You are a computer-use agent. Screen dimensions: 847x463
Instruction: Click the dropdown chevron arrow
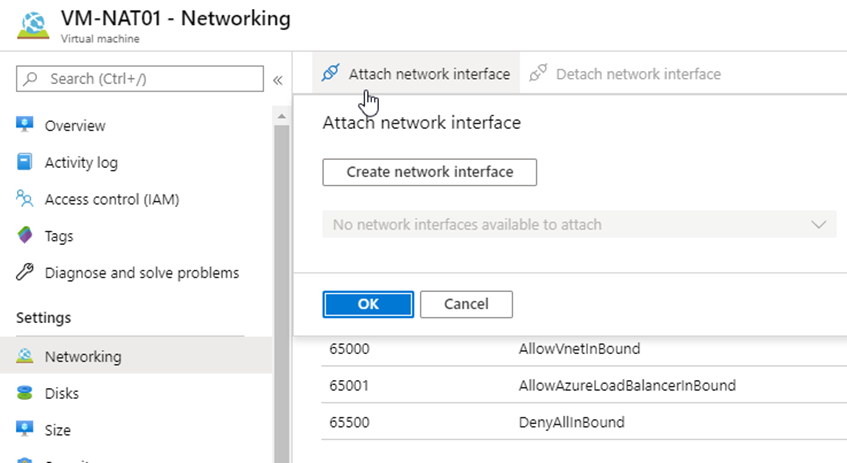[x=819, y=224]
